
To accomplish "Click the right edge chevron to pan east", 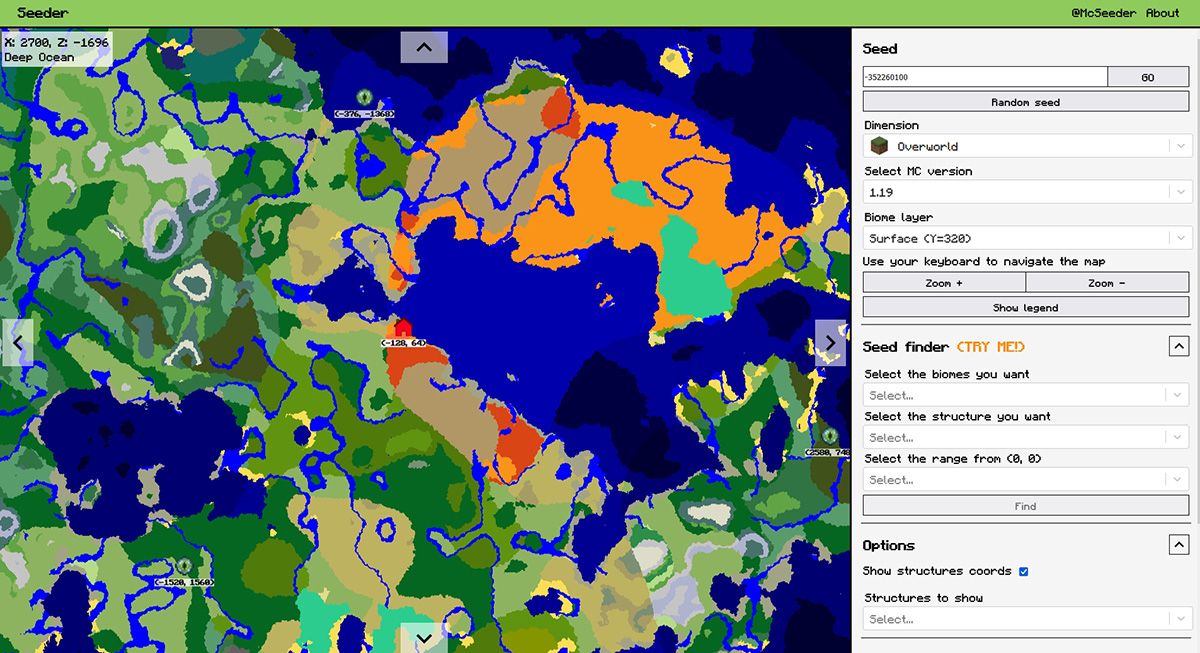I will pos(831,342).
